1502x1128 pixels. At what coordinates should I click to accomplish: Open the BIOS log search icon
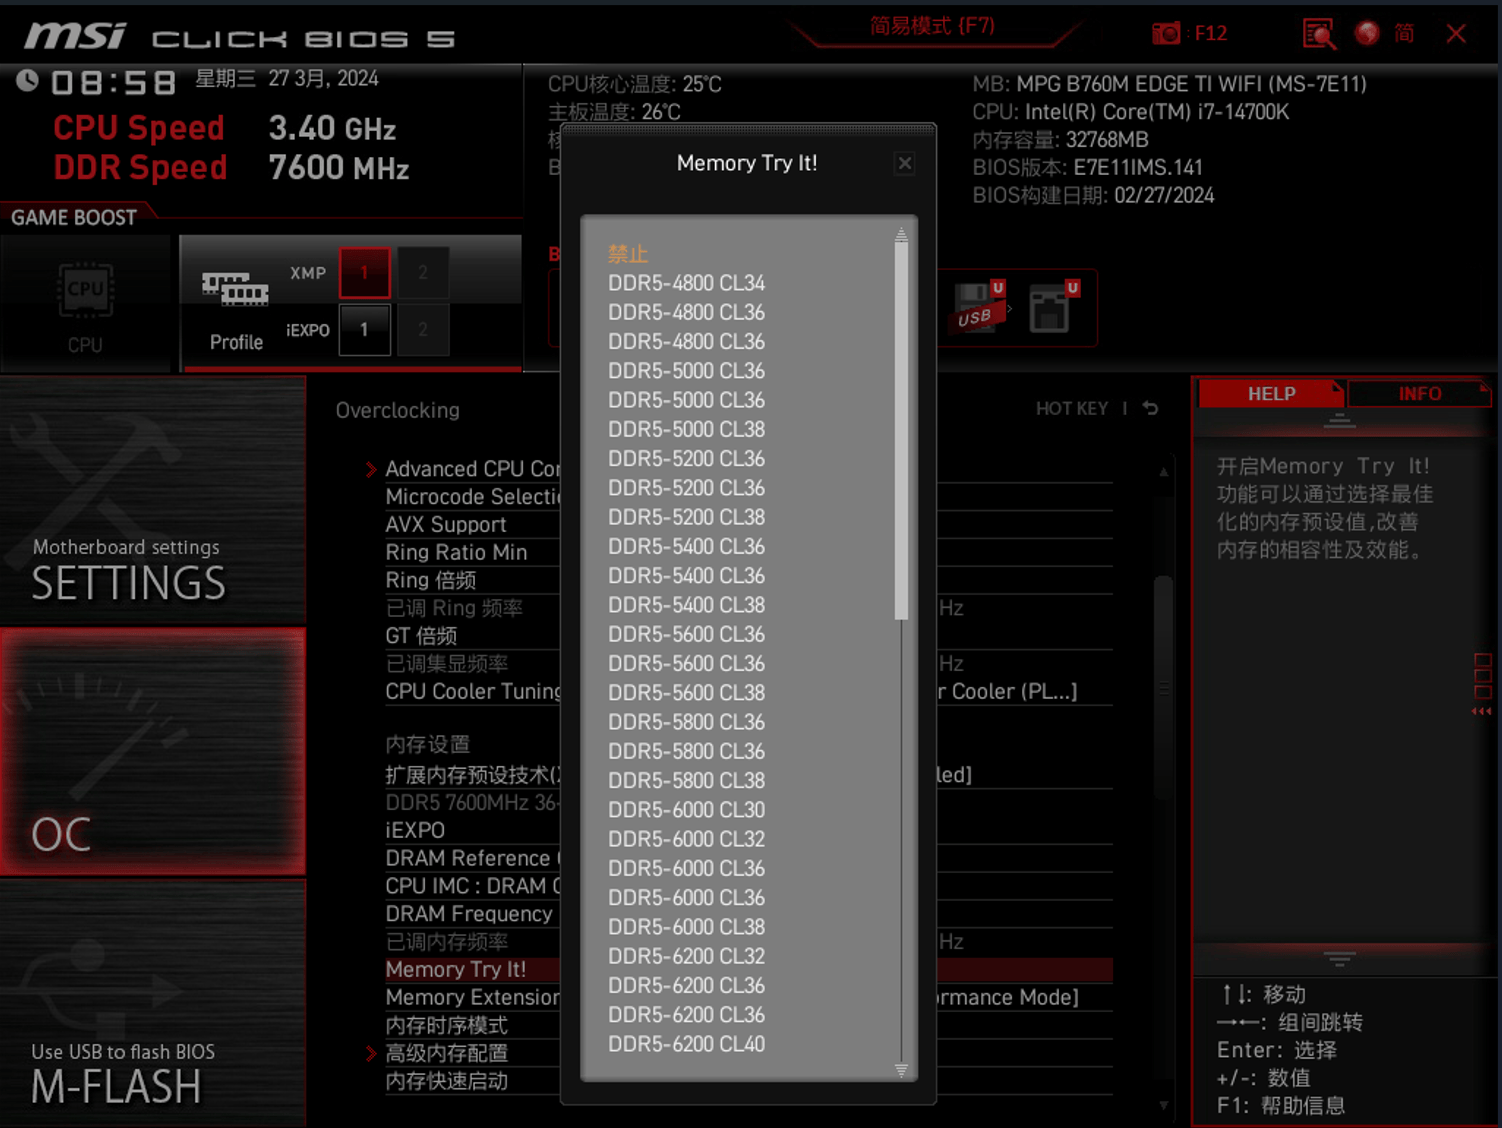point(1319,33)
